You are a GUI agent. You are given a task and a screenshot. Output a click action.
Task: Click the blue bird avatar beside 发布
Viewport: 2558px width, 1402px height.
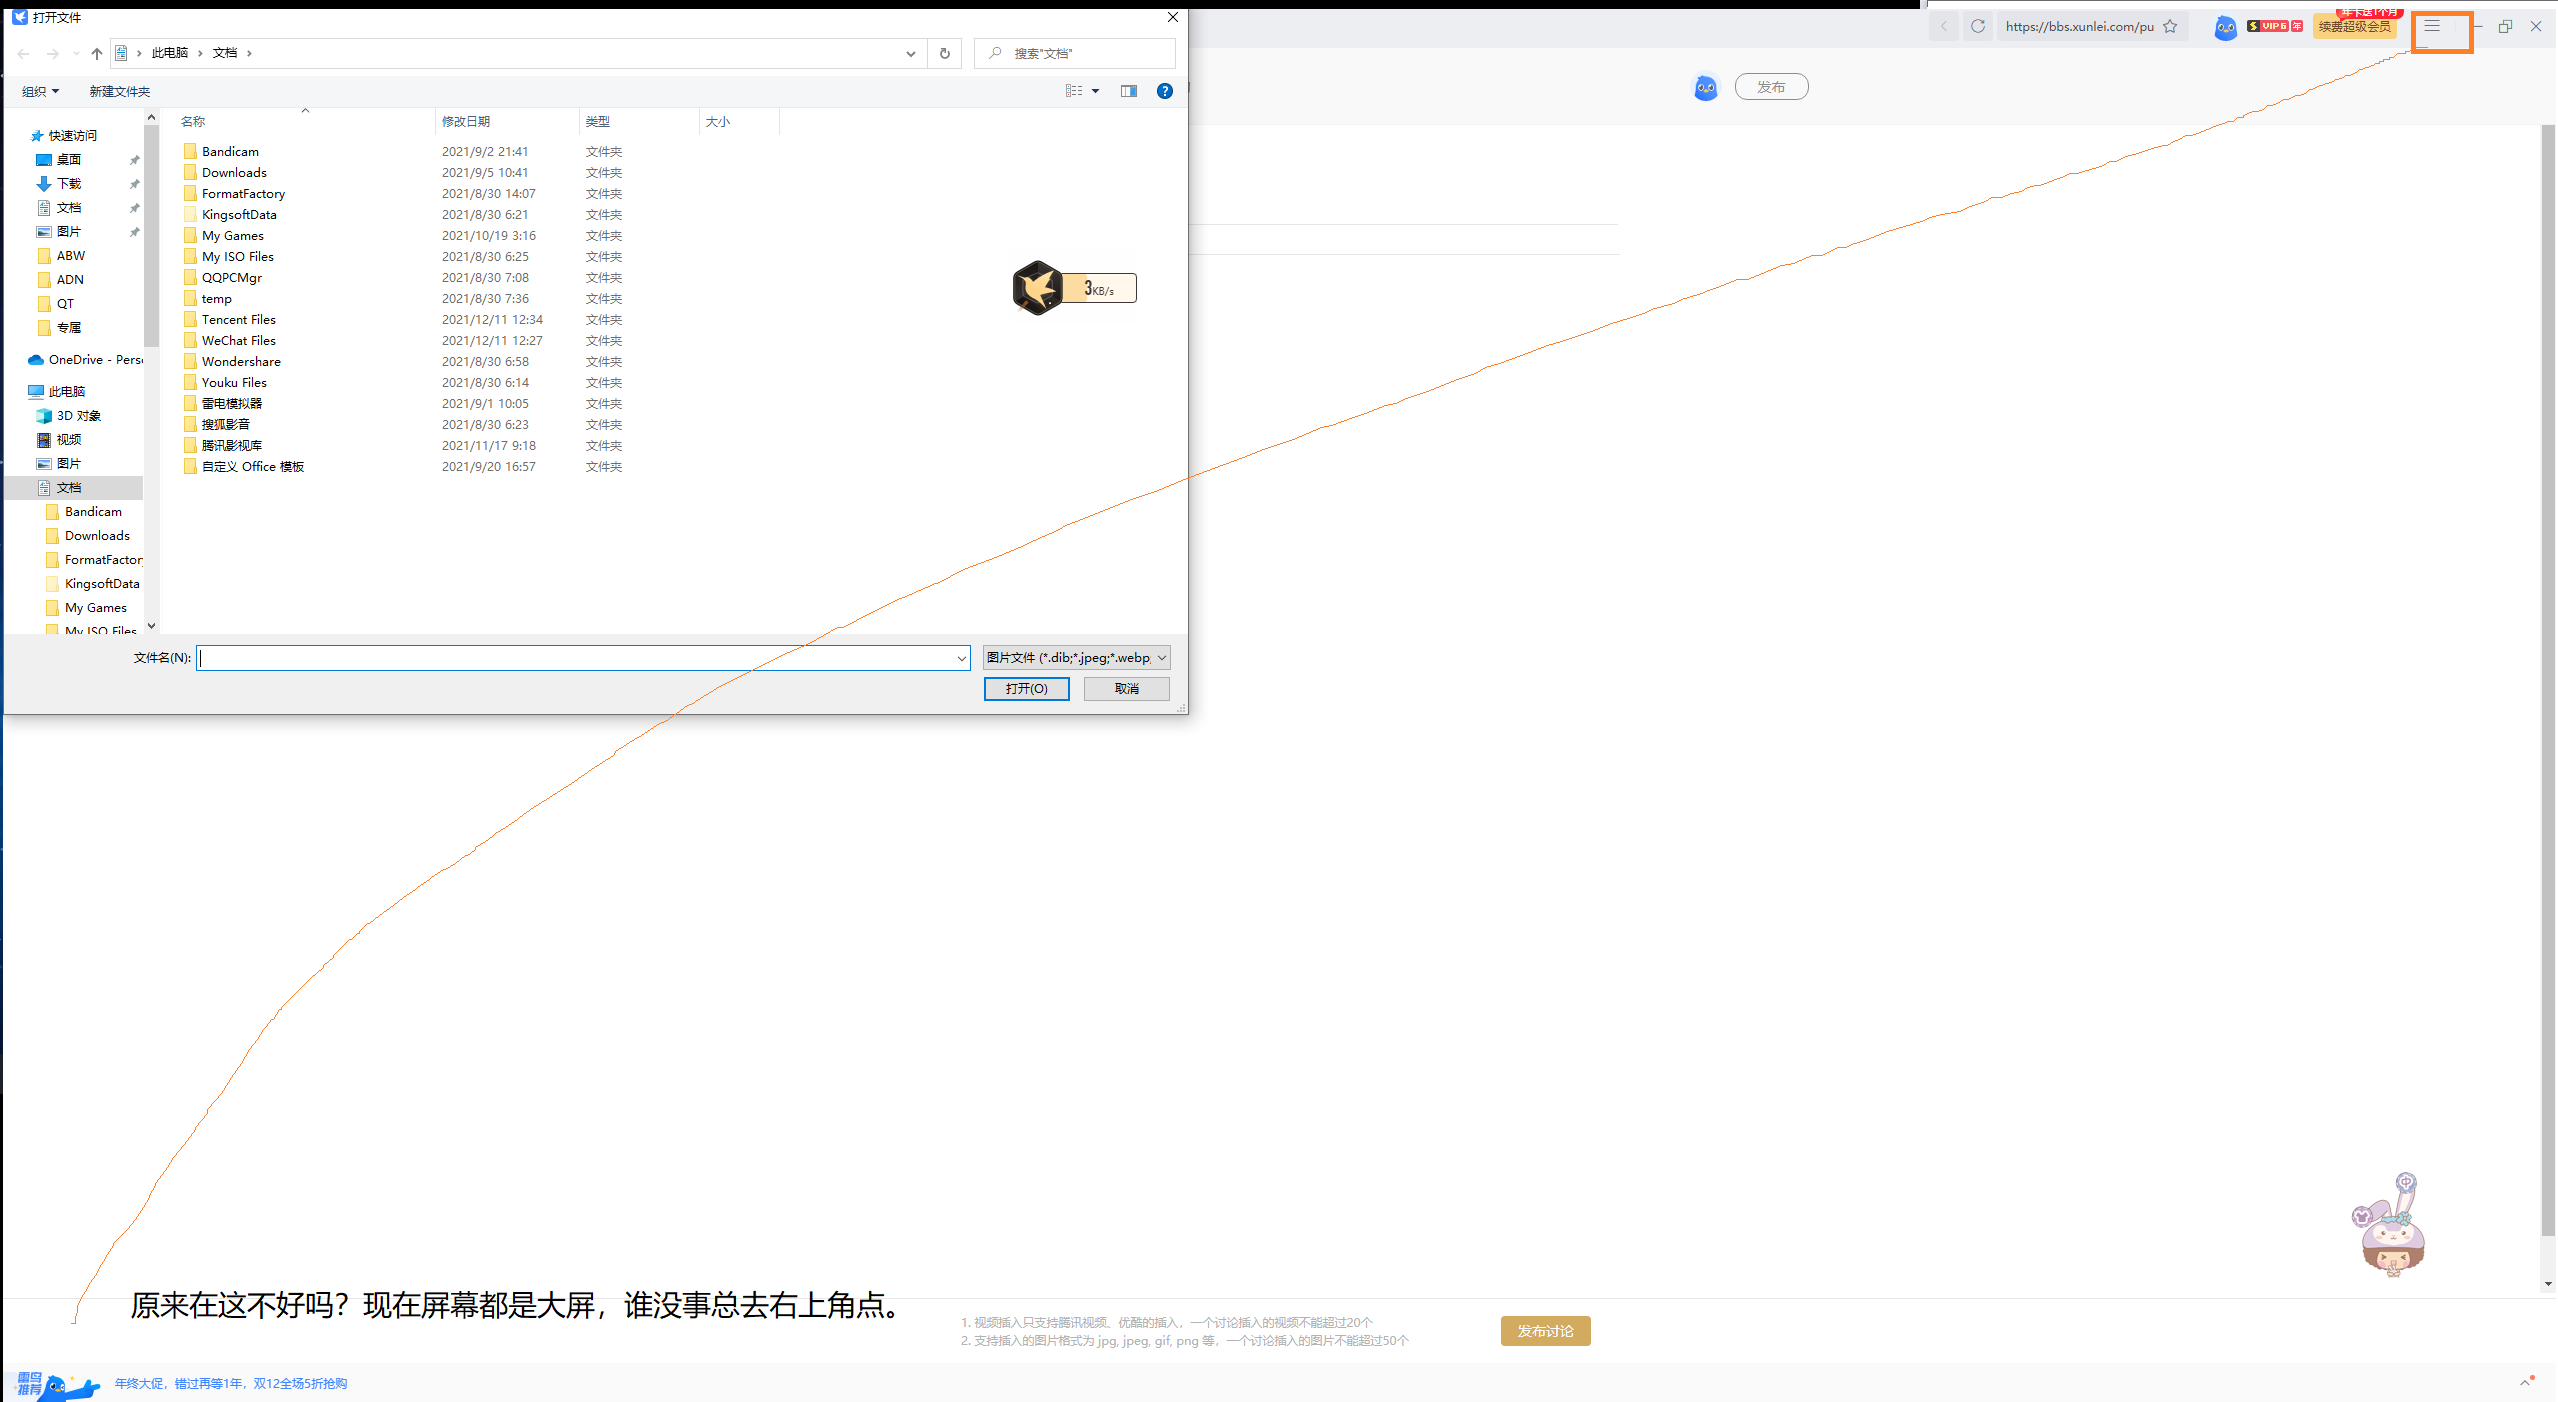(1705, 88)
